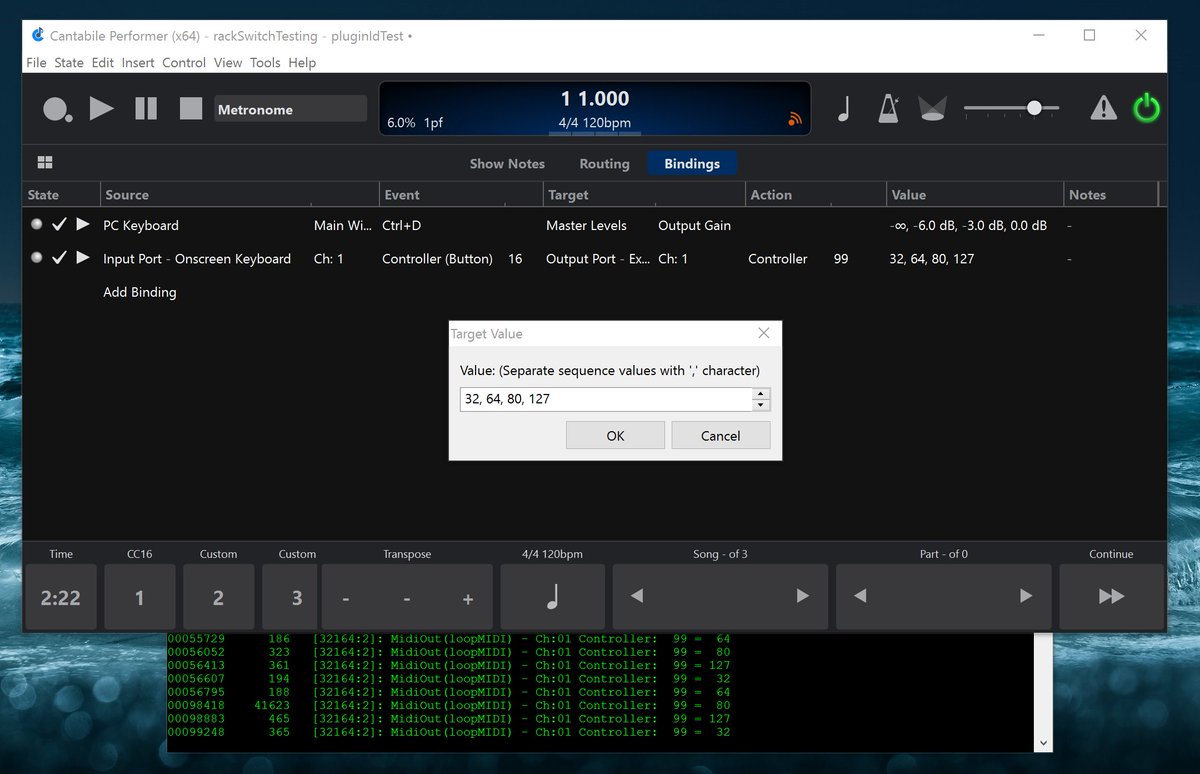Image resolution: width=1200 pixels, height=774 pixels.
Task: Select the Controller (Button) event cell
Action: tap(437, 258)
